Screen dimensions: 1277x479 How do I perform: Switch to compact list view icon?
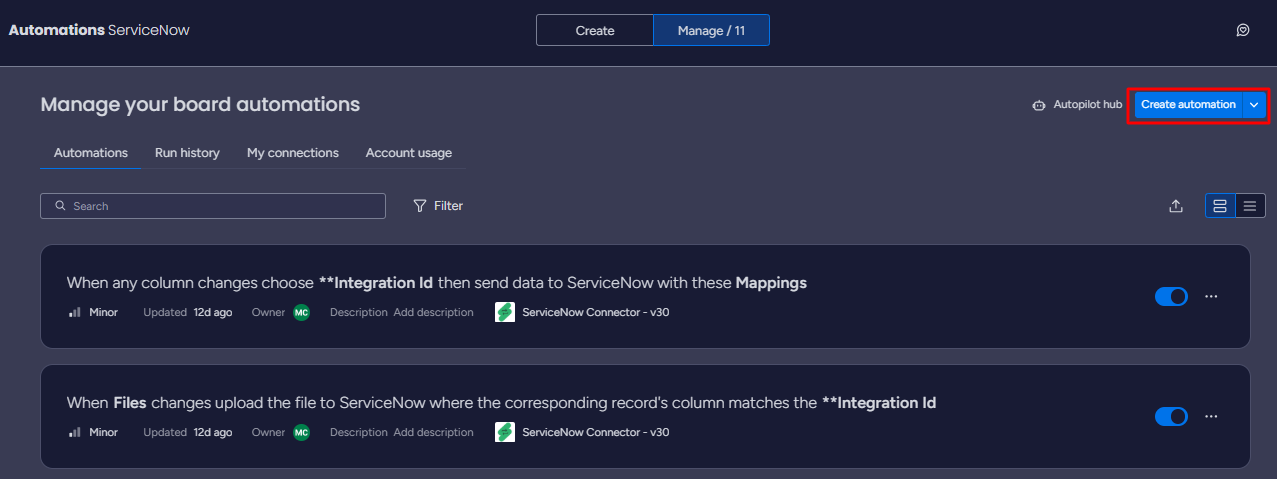click(x=1249, y=206)
